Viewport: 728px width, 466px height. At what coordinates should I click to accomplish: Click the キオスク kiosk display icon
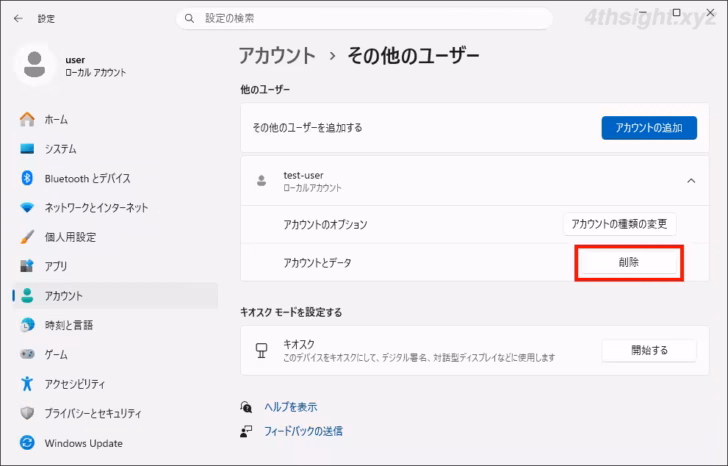(261, 350)
